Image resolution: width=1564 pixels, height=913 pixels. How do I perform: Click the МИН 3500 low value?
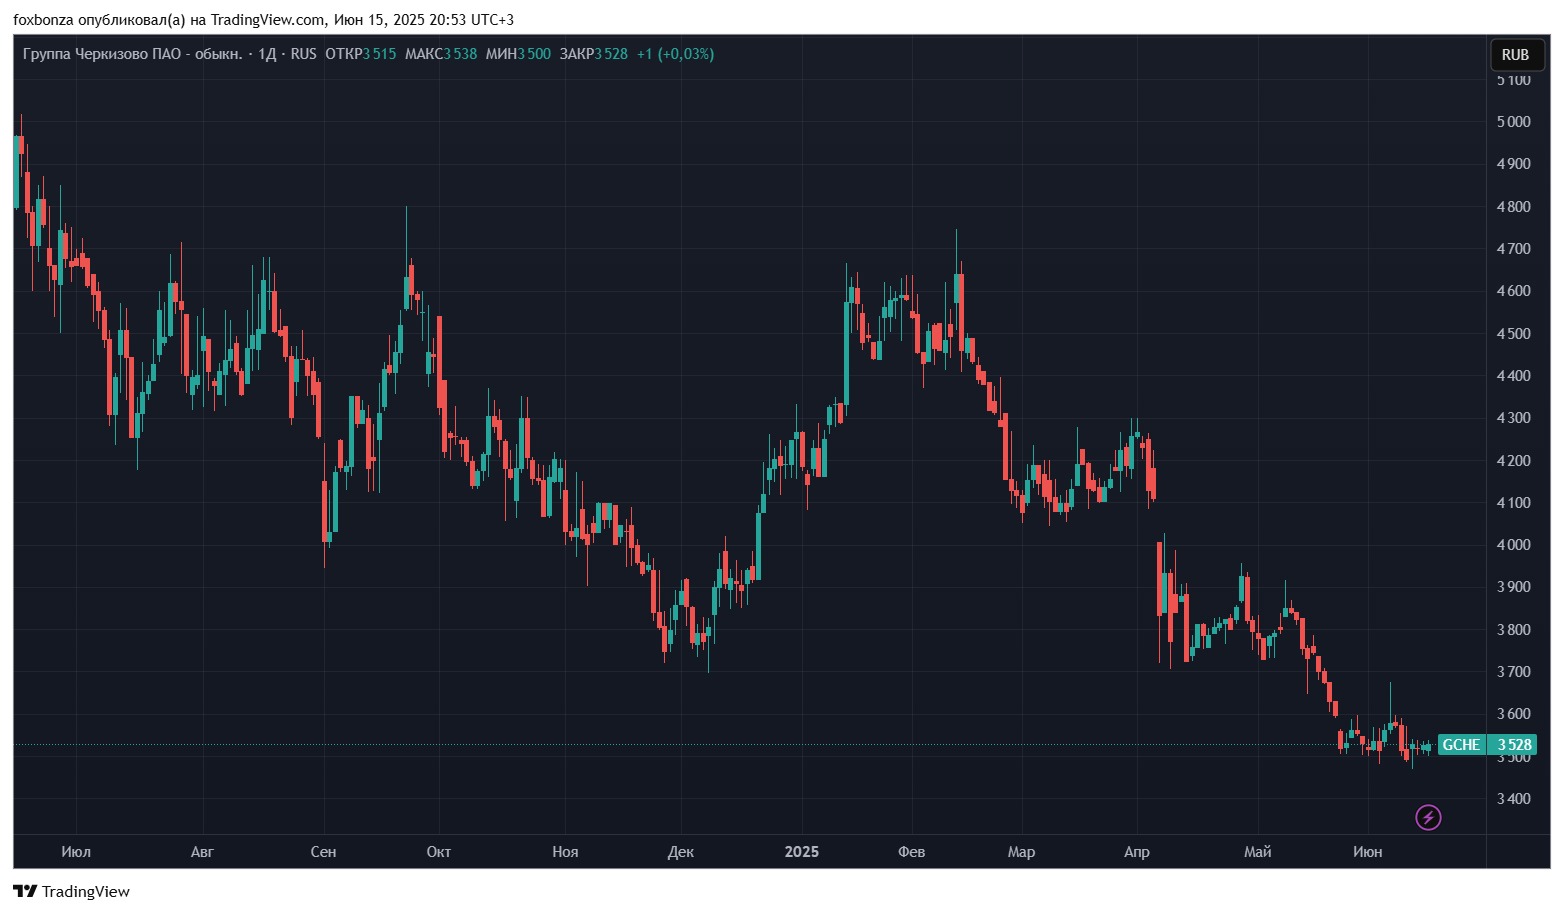pos(518,54)
